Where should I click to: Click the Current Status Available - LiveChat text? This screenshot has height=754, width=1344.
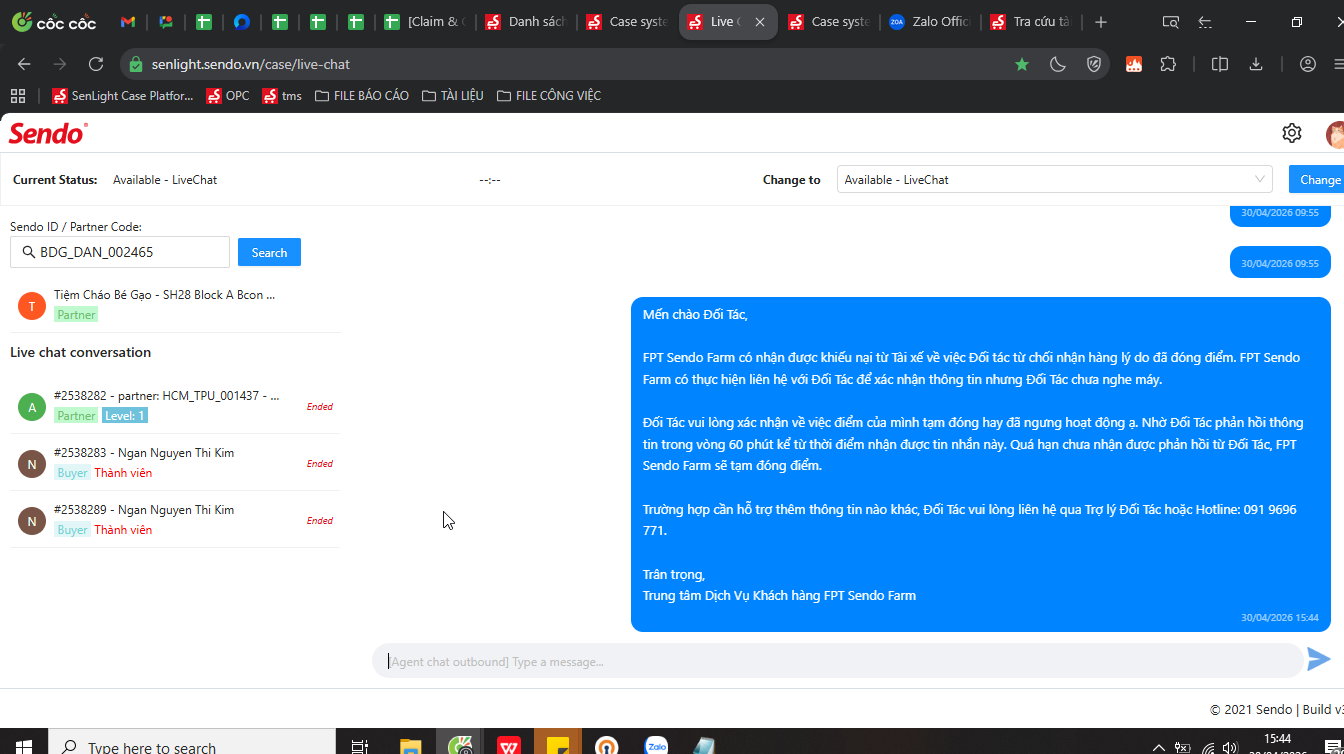click(165, 180)
